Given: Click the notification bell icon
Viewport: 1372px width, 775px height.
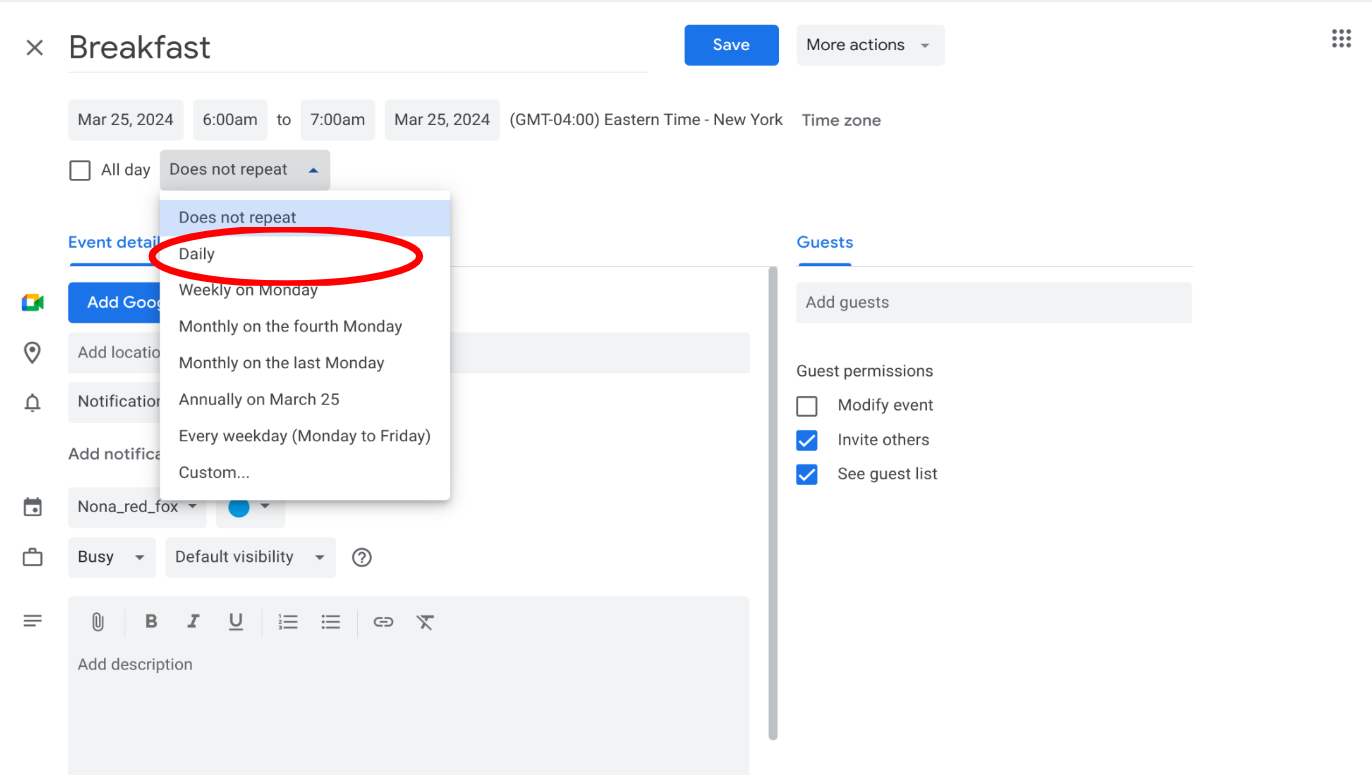Looking at the screenshot, I should [32, 402].
